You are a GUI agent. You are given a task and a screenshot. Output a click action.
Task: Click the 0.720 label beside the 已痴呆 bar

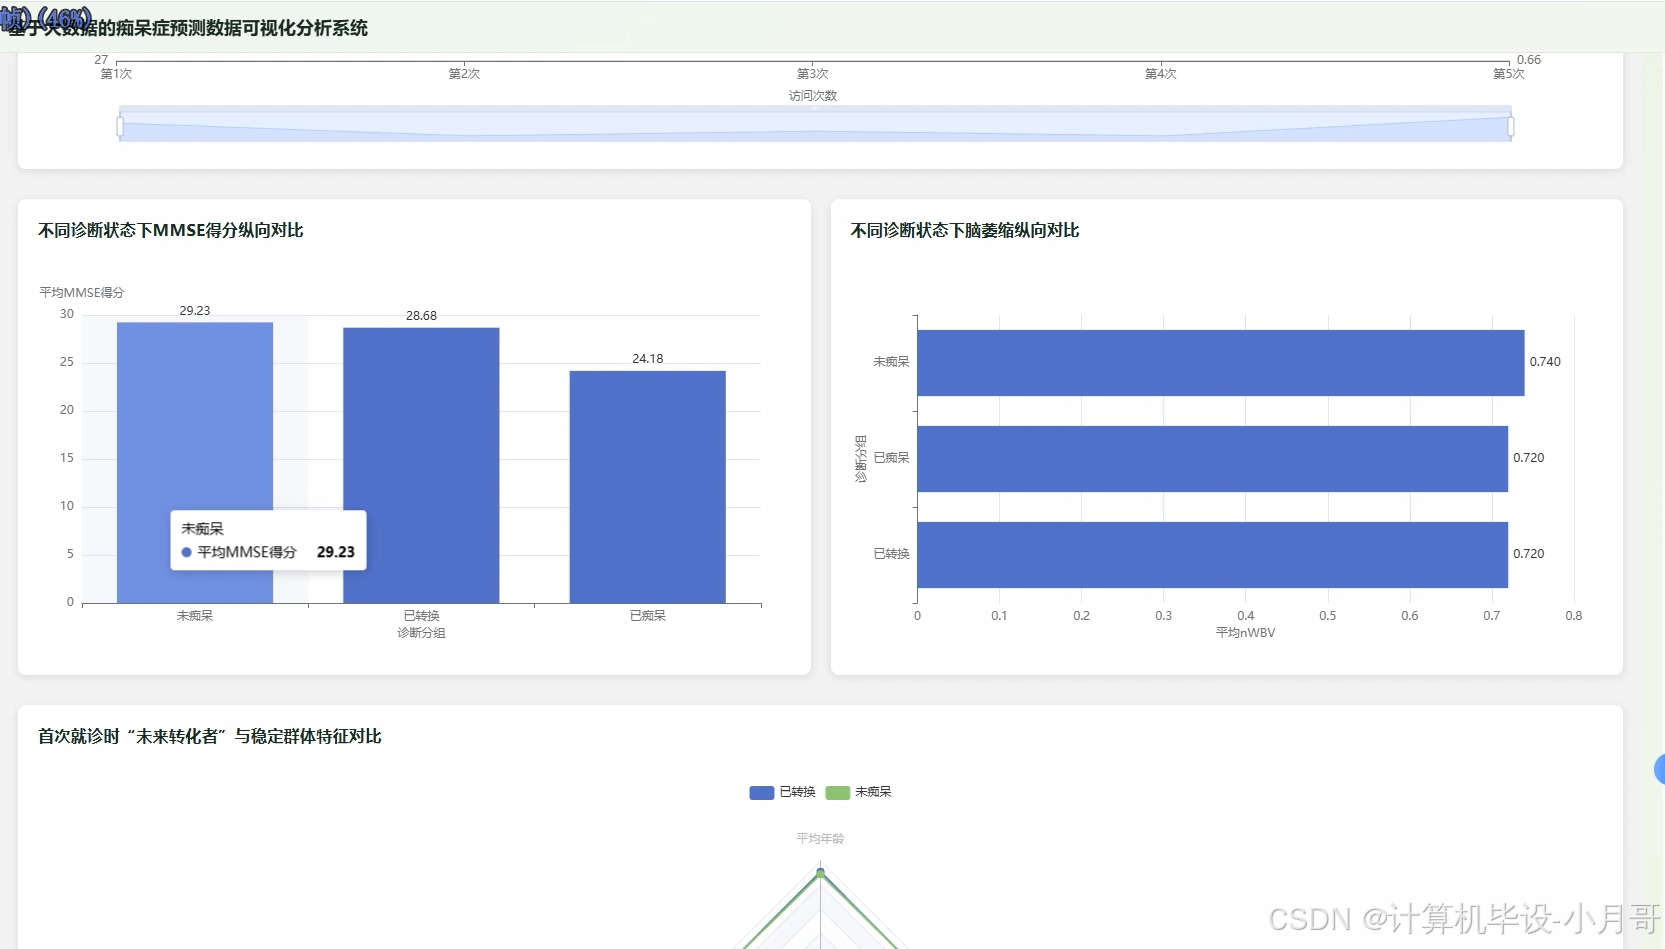(1528, 458)
